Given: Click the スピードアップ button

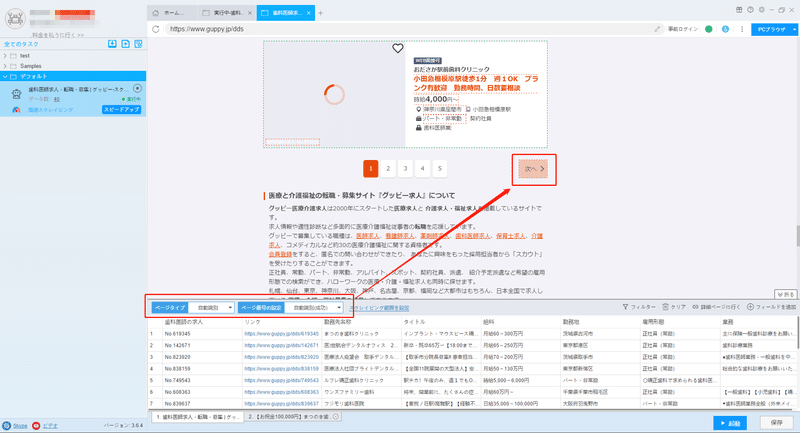Looking at the screenshot, I should (x=121, y=110).
